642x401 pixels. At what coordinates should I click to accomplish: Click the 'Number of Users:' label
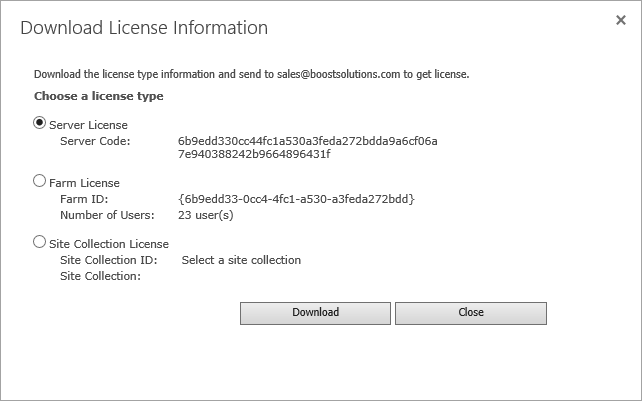coord(107,215)
